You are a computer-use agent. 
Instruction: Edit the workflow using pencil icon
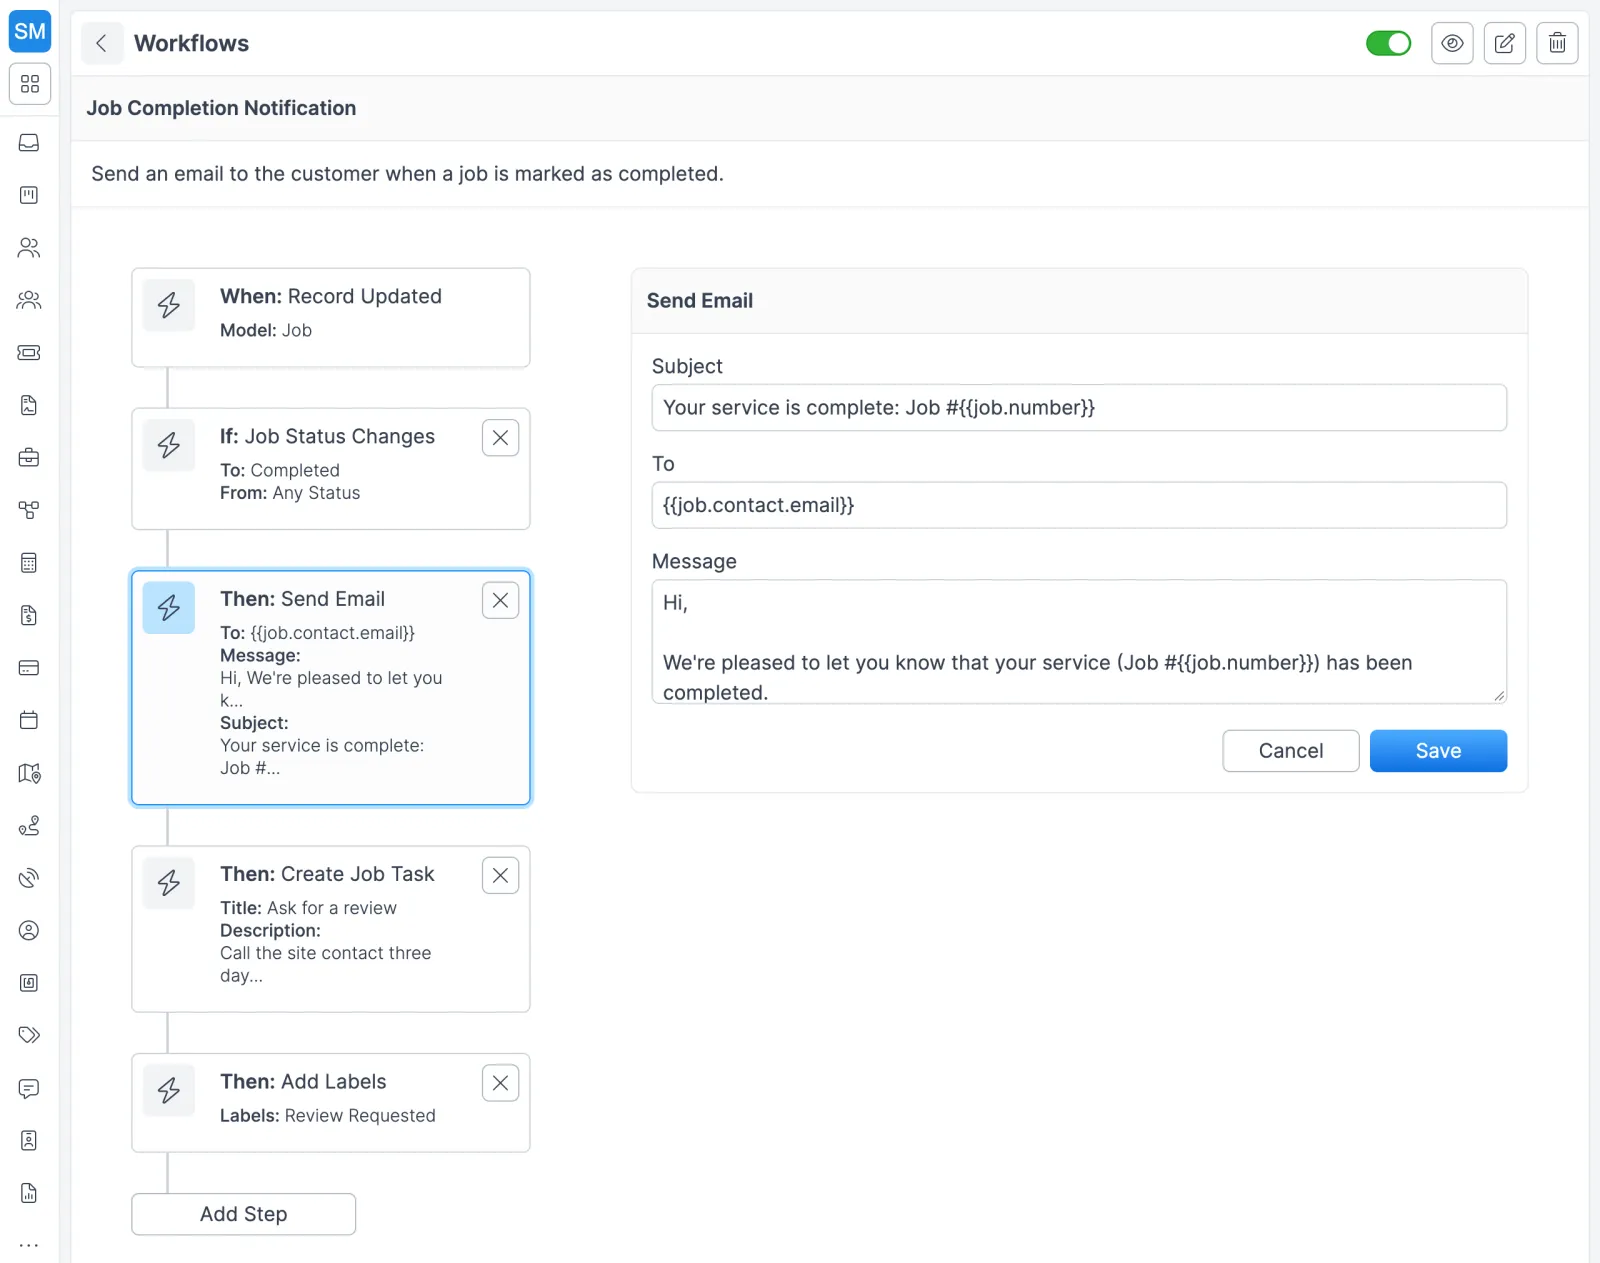pyautogui.click(x=1504, y=43)
